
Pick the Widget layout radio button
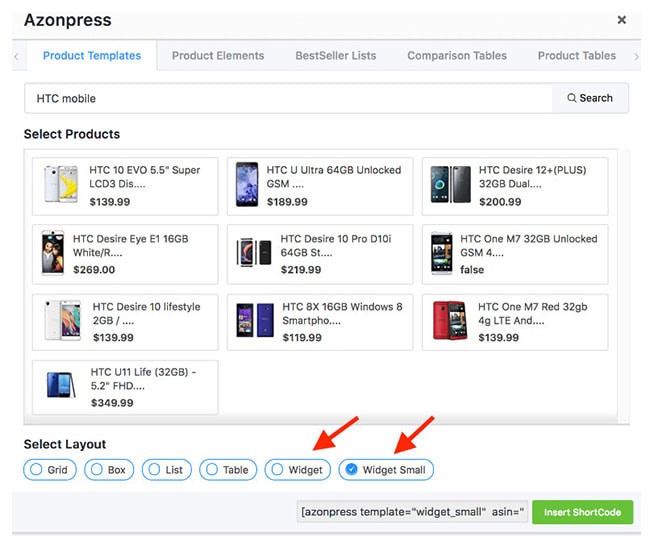coord(276,469)
